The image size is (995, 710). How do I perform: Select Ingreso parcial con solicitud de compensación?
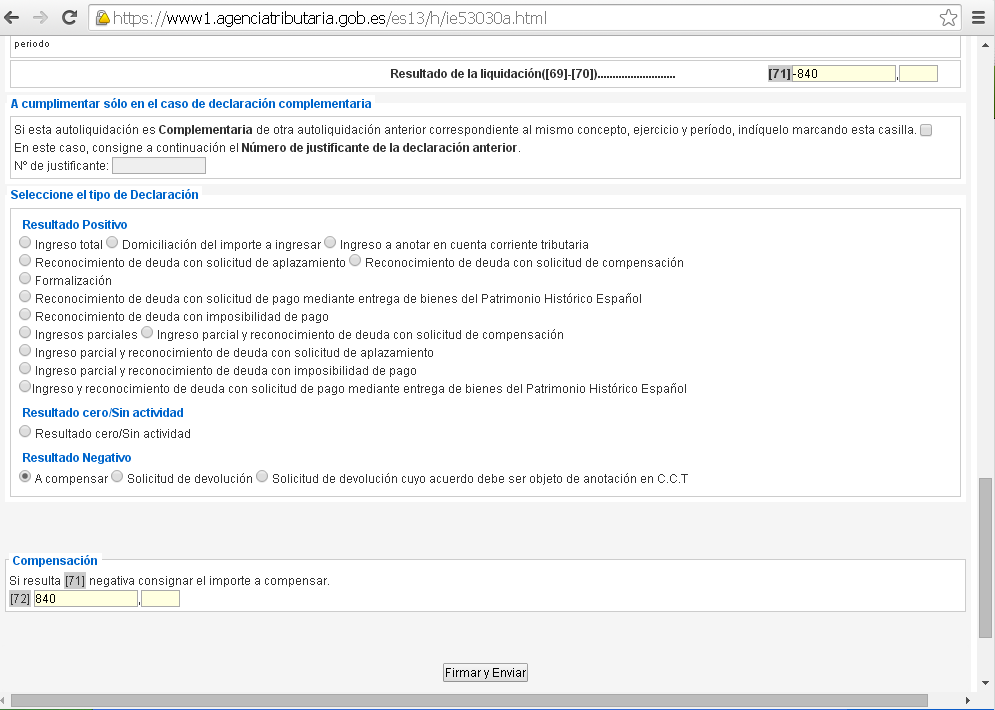[147, 332]
